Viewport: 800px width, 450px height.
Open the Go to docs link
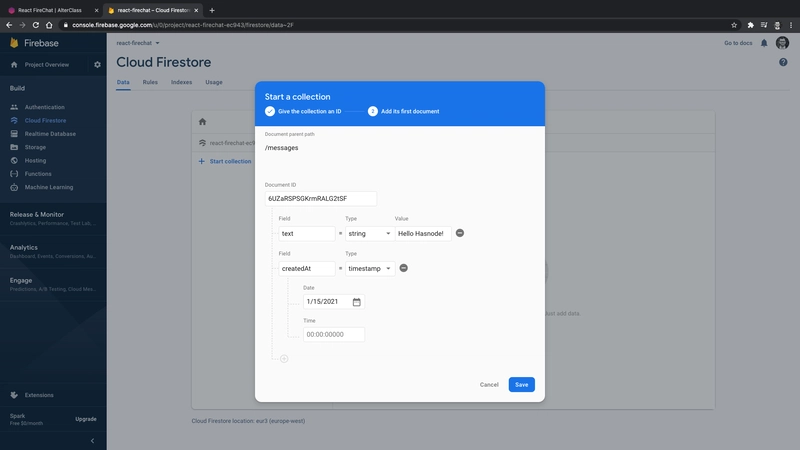(x=738, y=43)
